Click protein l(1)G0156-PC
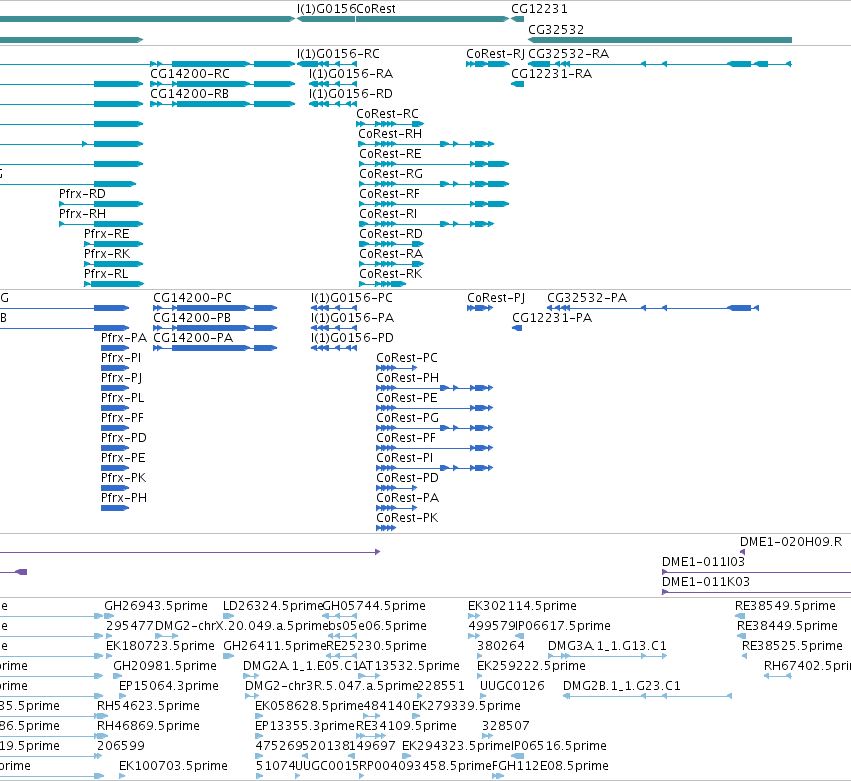851x781 pixels. (334, 308)
